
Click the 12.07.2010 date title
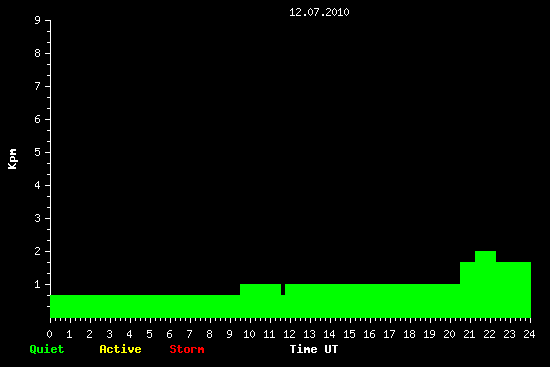point(319,12)
